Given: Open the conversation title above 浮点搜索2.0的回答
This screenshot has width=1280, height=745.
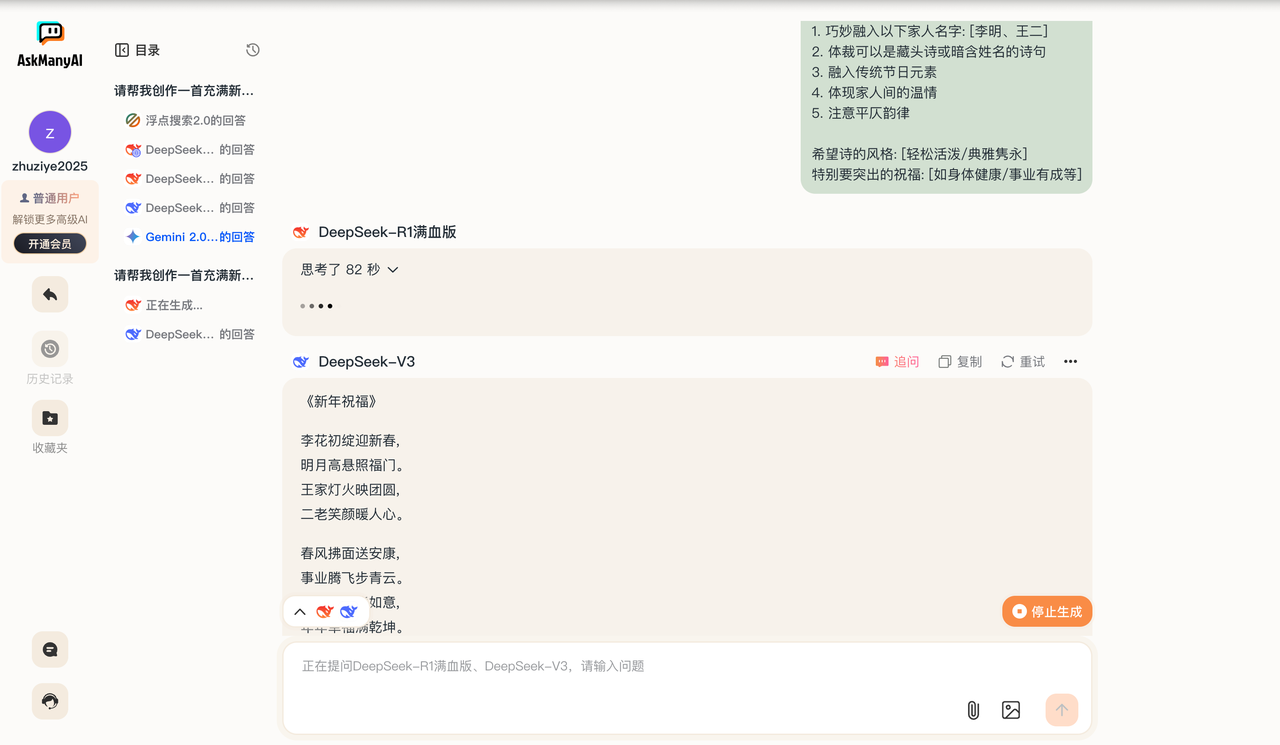Looking at the screenshot, I should tap(184, 90).
